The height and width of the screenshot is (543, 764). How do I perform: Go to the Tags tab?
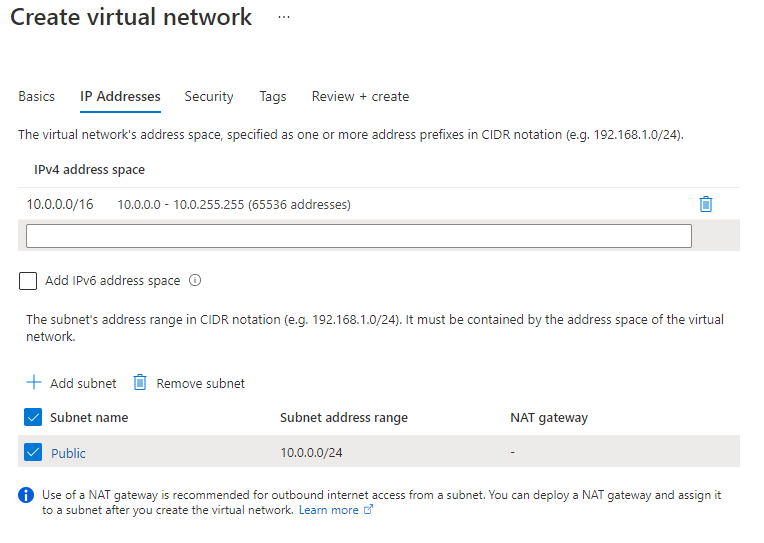[x=273, y=97]
